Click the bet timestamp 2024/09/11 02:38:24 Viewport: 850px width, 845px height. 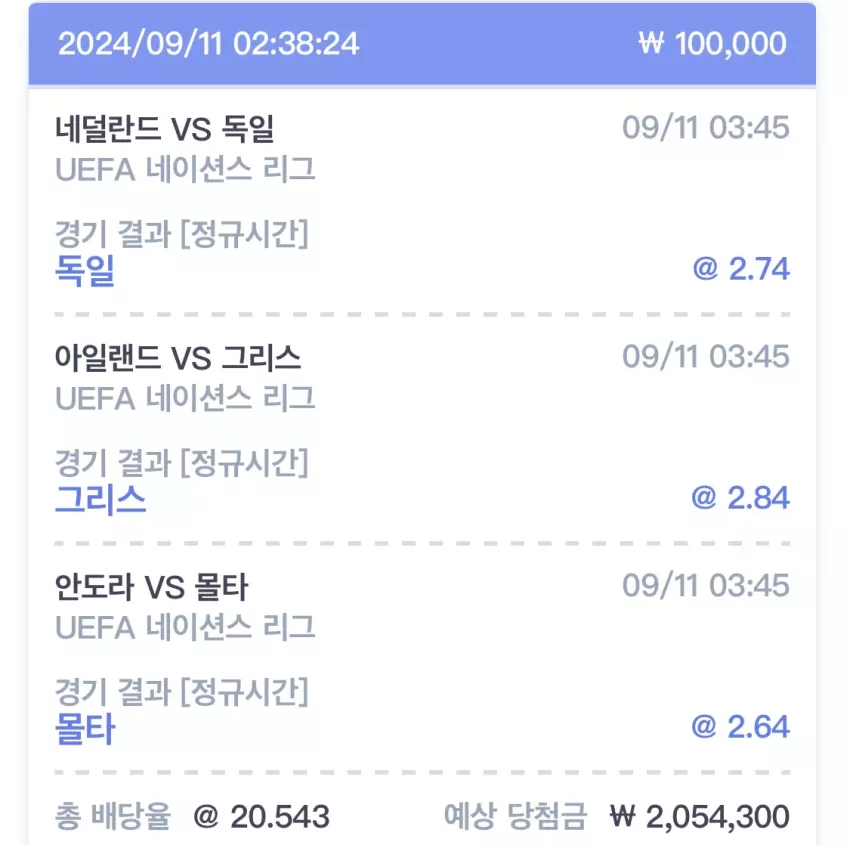(209, 43)
